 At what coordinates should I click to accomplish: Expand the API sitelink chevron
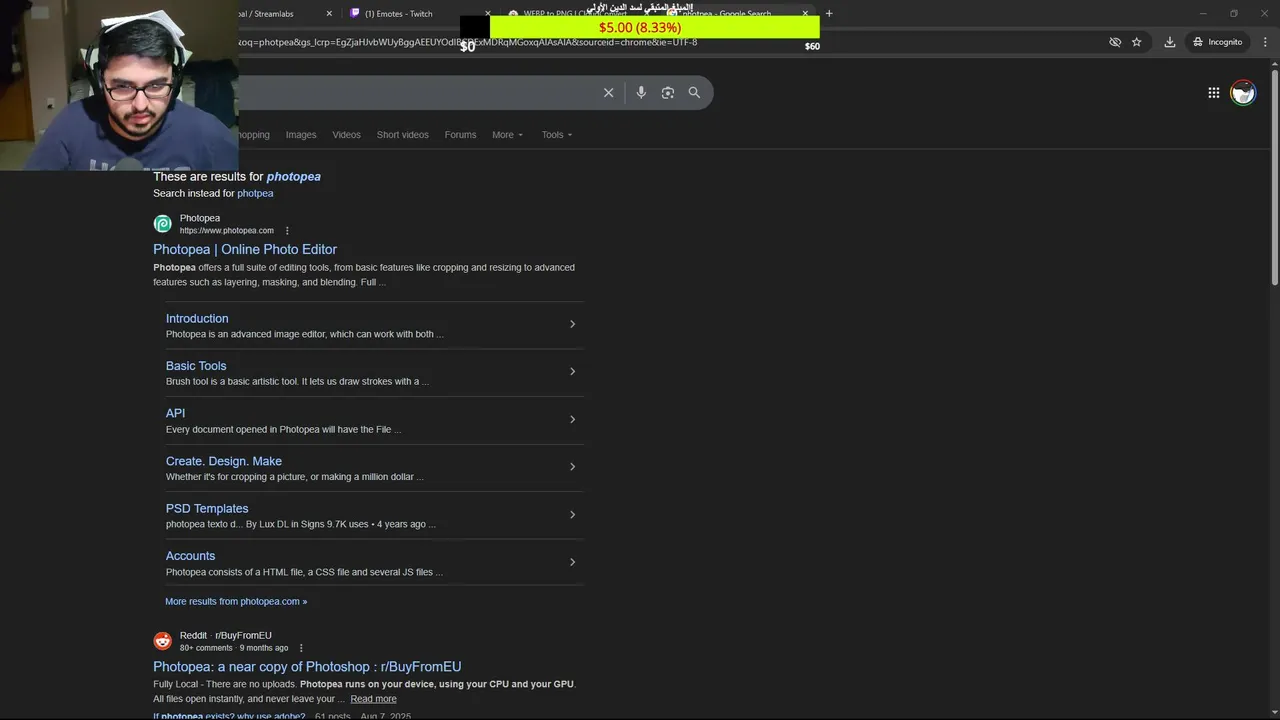572,419
